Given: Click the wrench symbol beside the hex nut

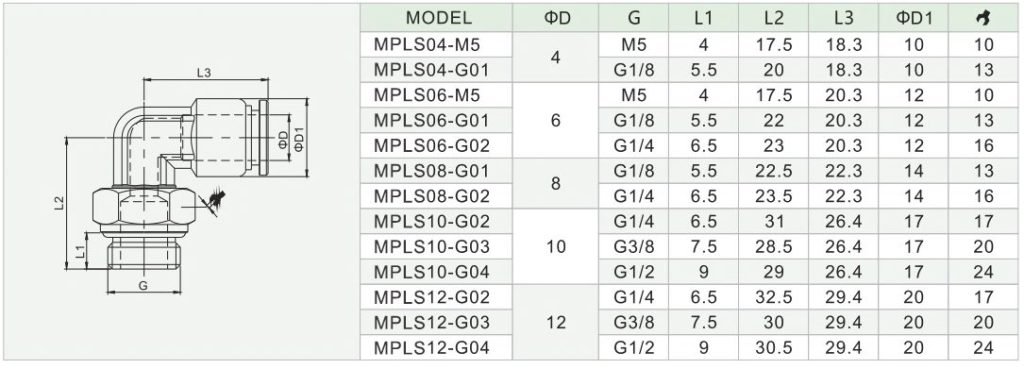Looking at the screenshot, I should (216, 201).
